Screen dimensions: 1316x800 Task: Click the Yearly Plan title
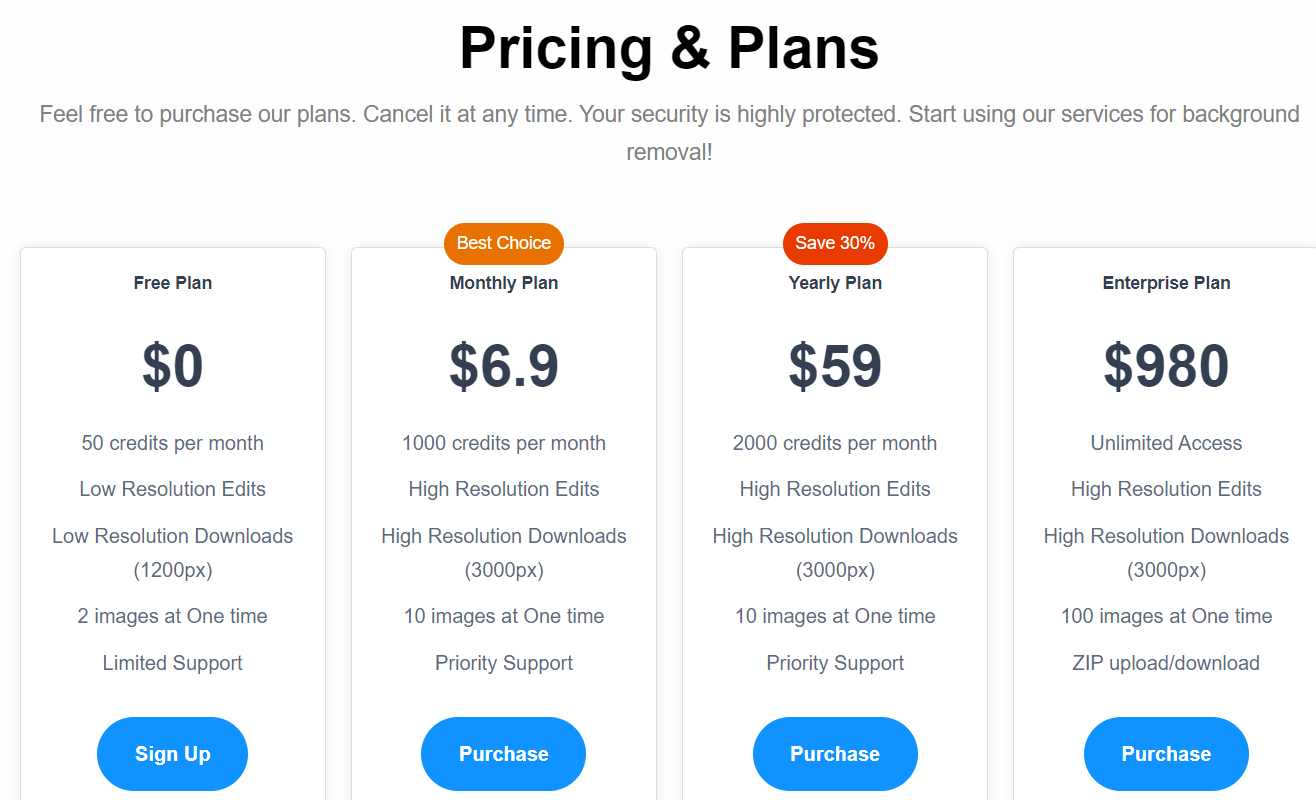pos(835,283)
